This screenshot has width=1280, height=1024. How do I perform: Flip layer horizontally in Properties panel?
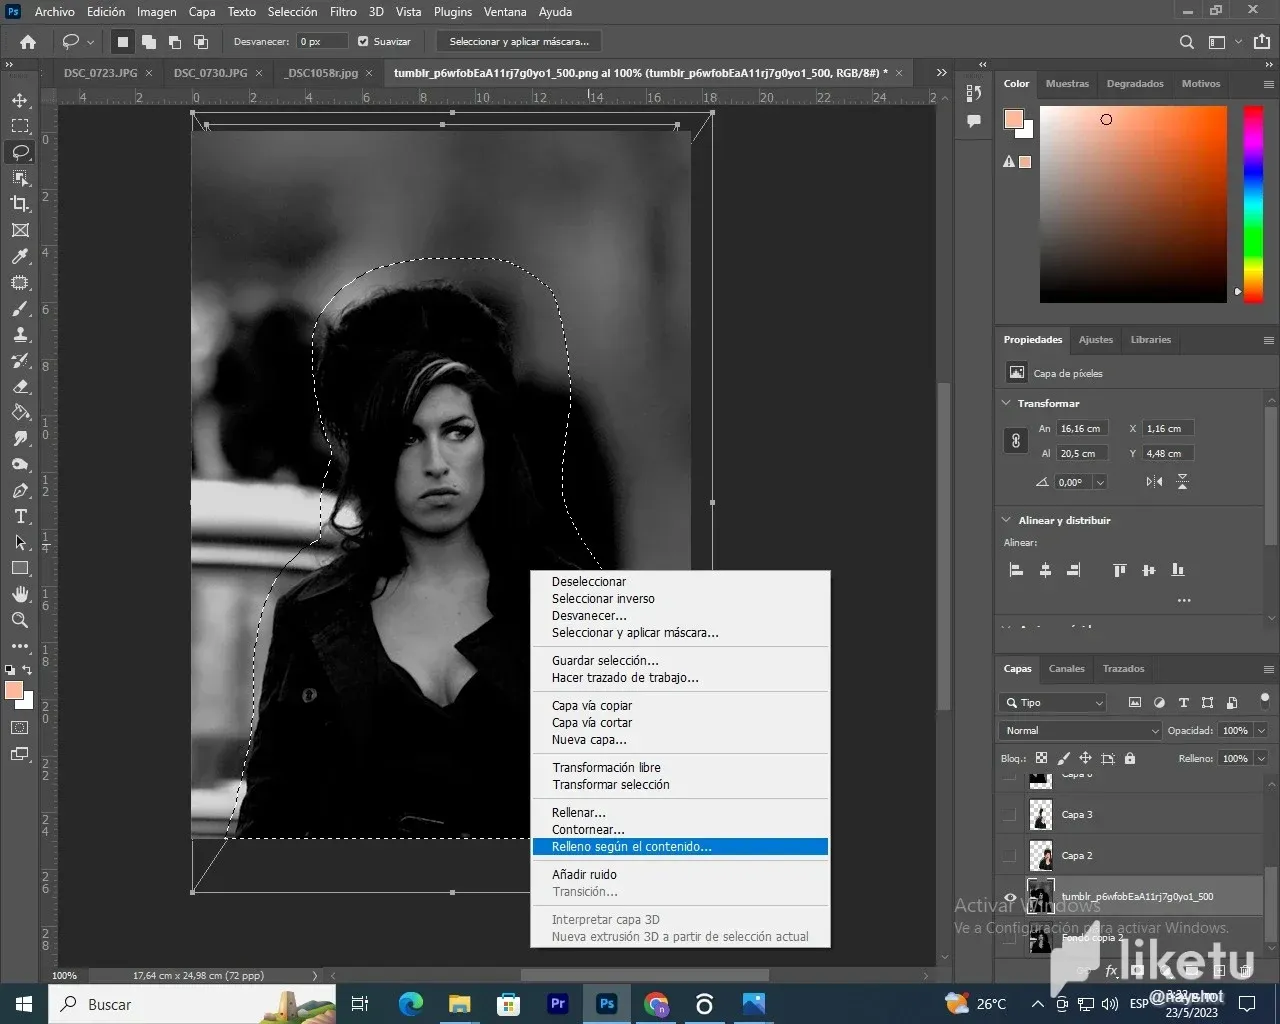click(1154, 482)
